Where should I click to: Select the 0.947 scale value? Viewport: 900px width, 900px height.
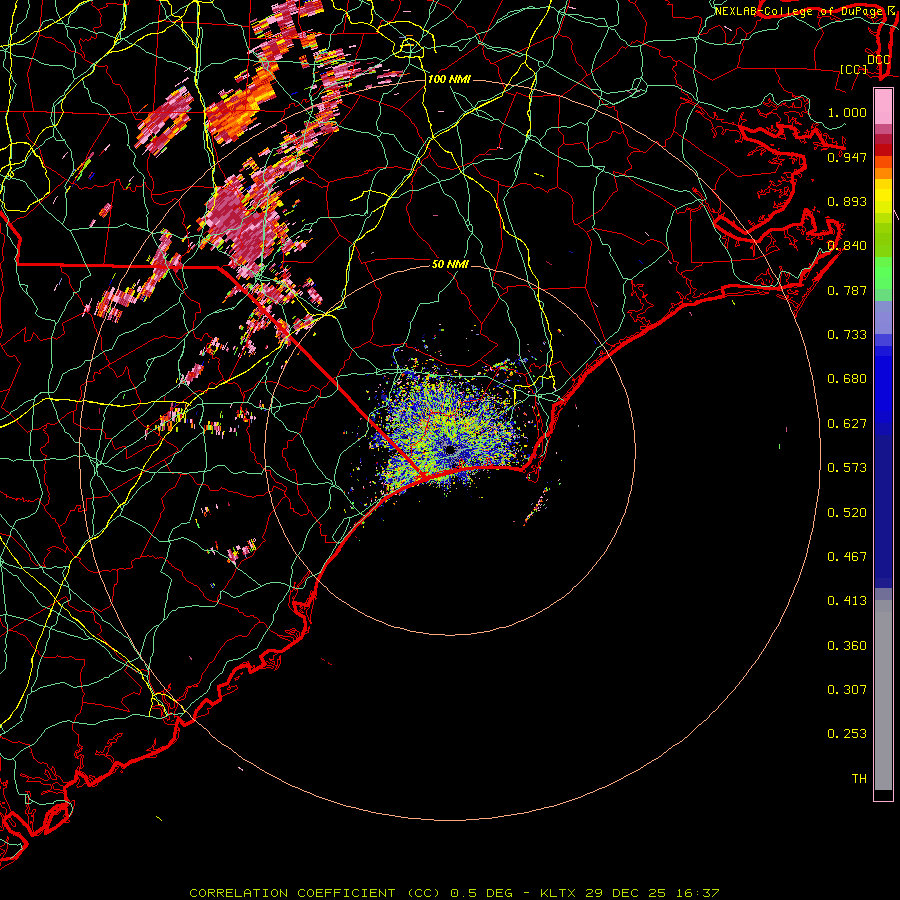tap(847, 157)
